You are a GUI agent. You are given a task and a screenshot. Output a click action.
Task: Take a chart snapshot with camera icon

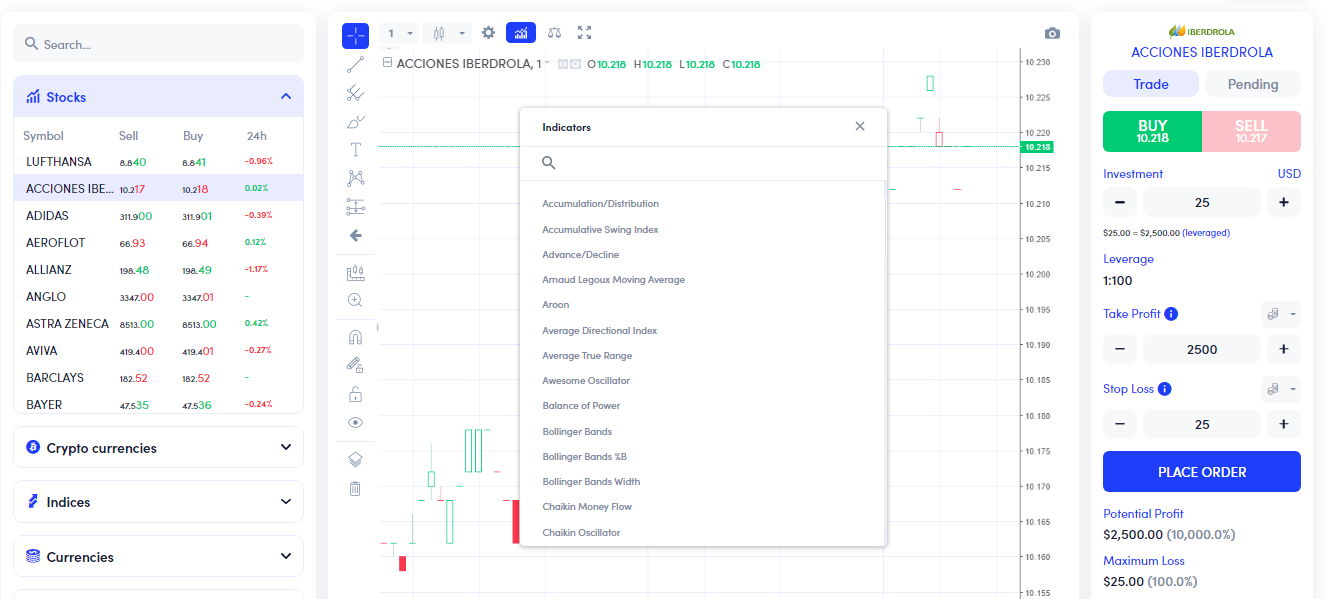(x=1052, y=33)
